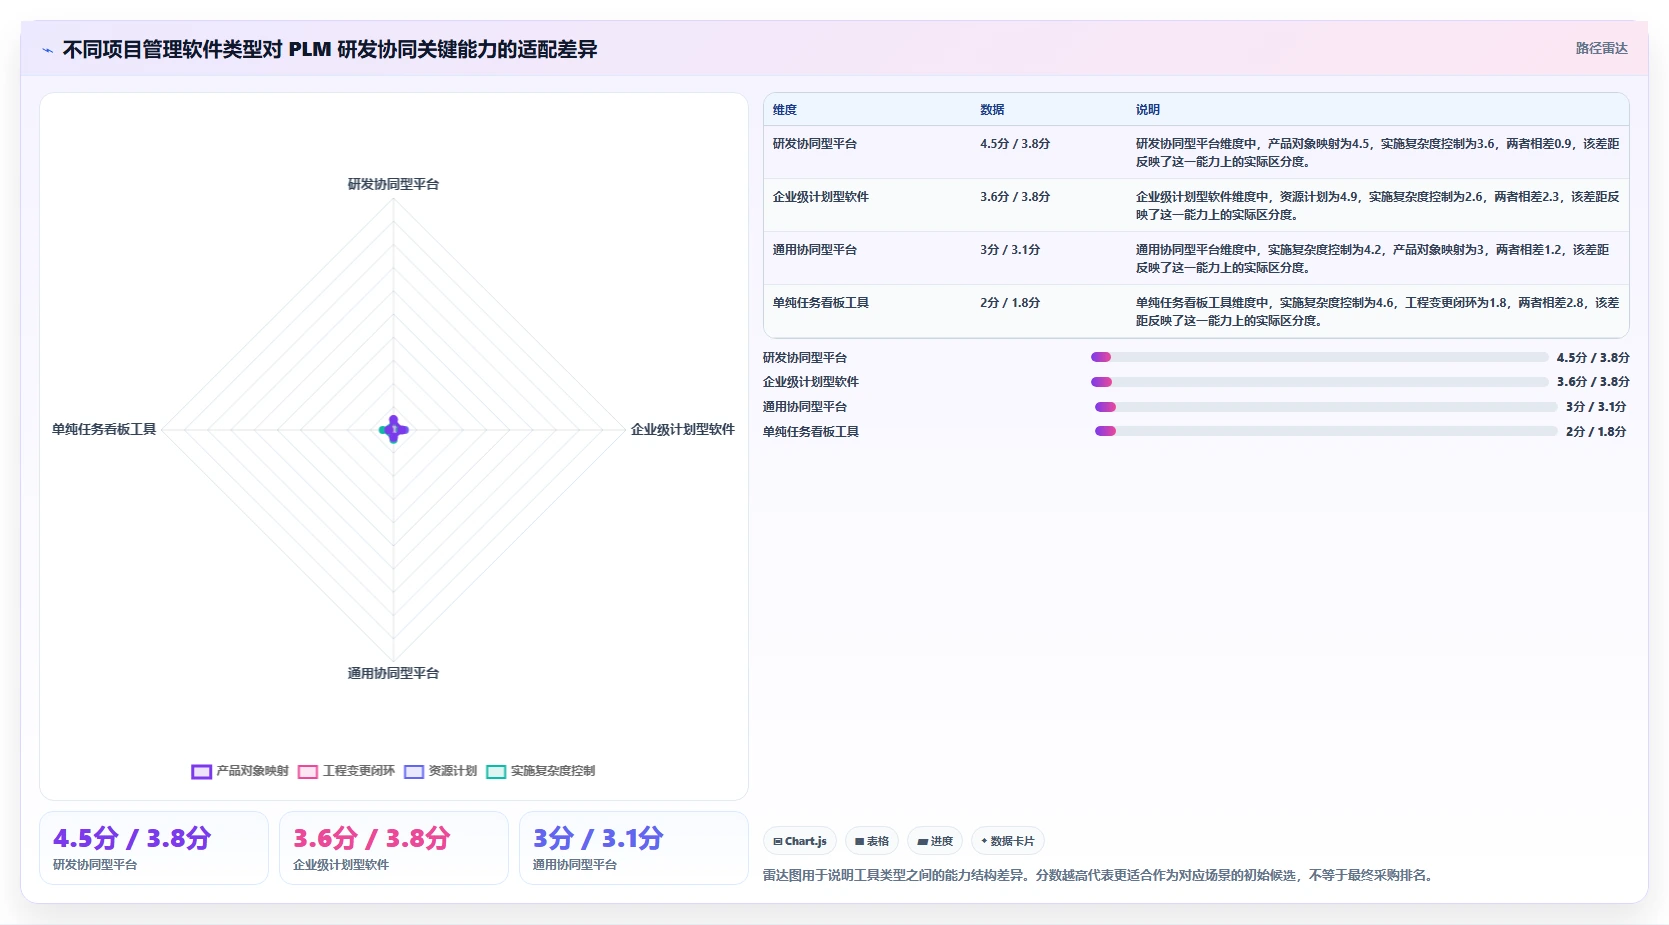Image resolution: width=1669 pixels, height=925 pixels.
Task: Click the 单纯任务看板工具 progress list label
Action: click(x=811, y=432)
